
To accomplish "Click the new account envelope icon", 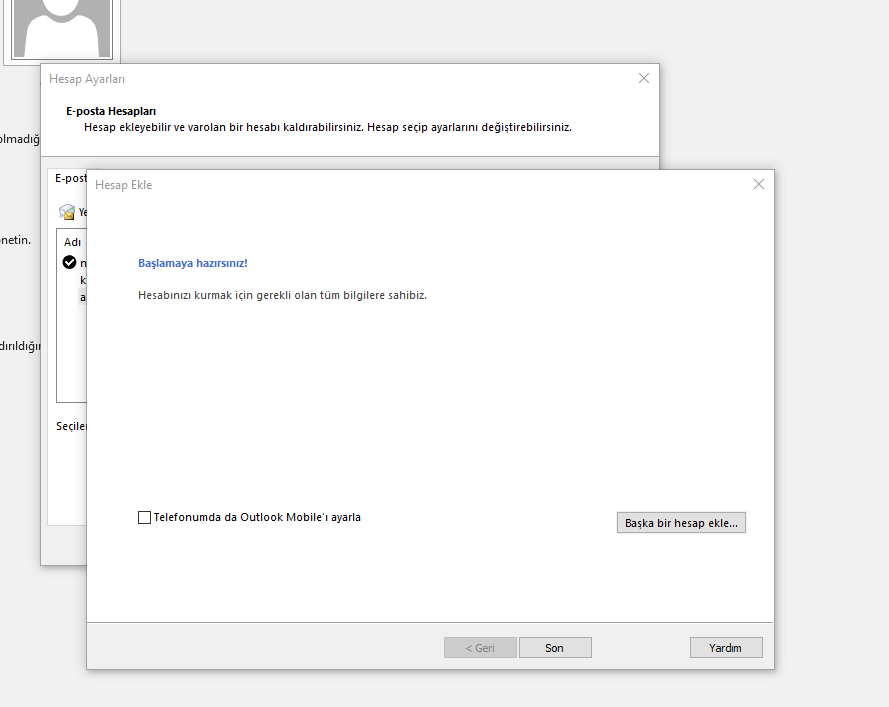I will pyautogui.click(x=67, y=212).
